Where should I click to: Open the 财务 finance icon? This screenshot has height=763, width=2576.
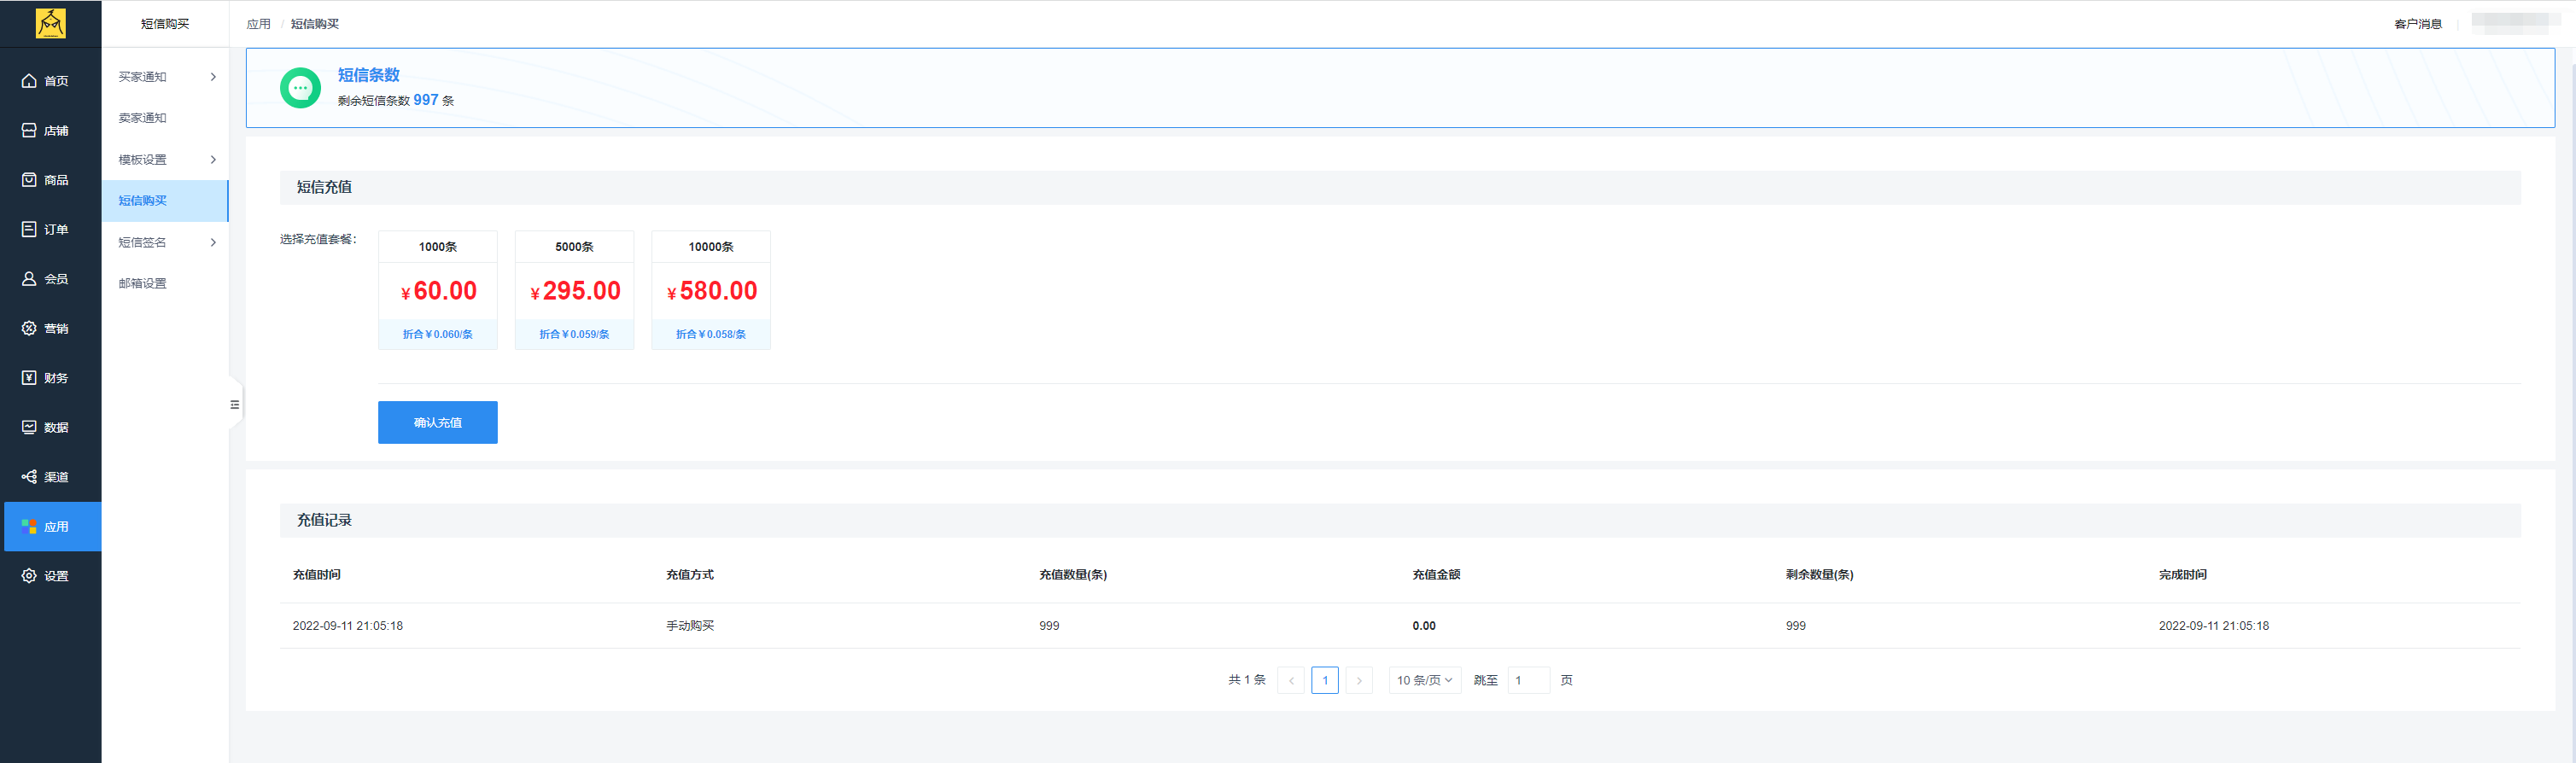point(29,378)
